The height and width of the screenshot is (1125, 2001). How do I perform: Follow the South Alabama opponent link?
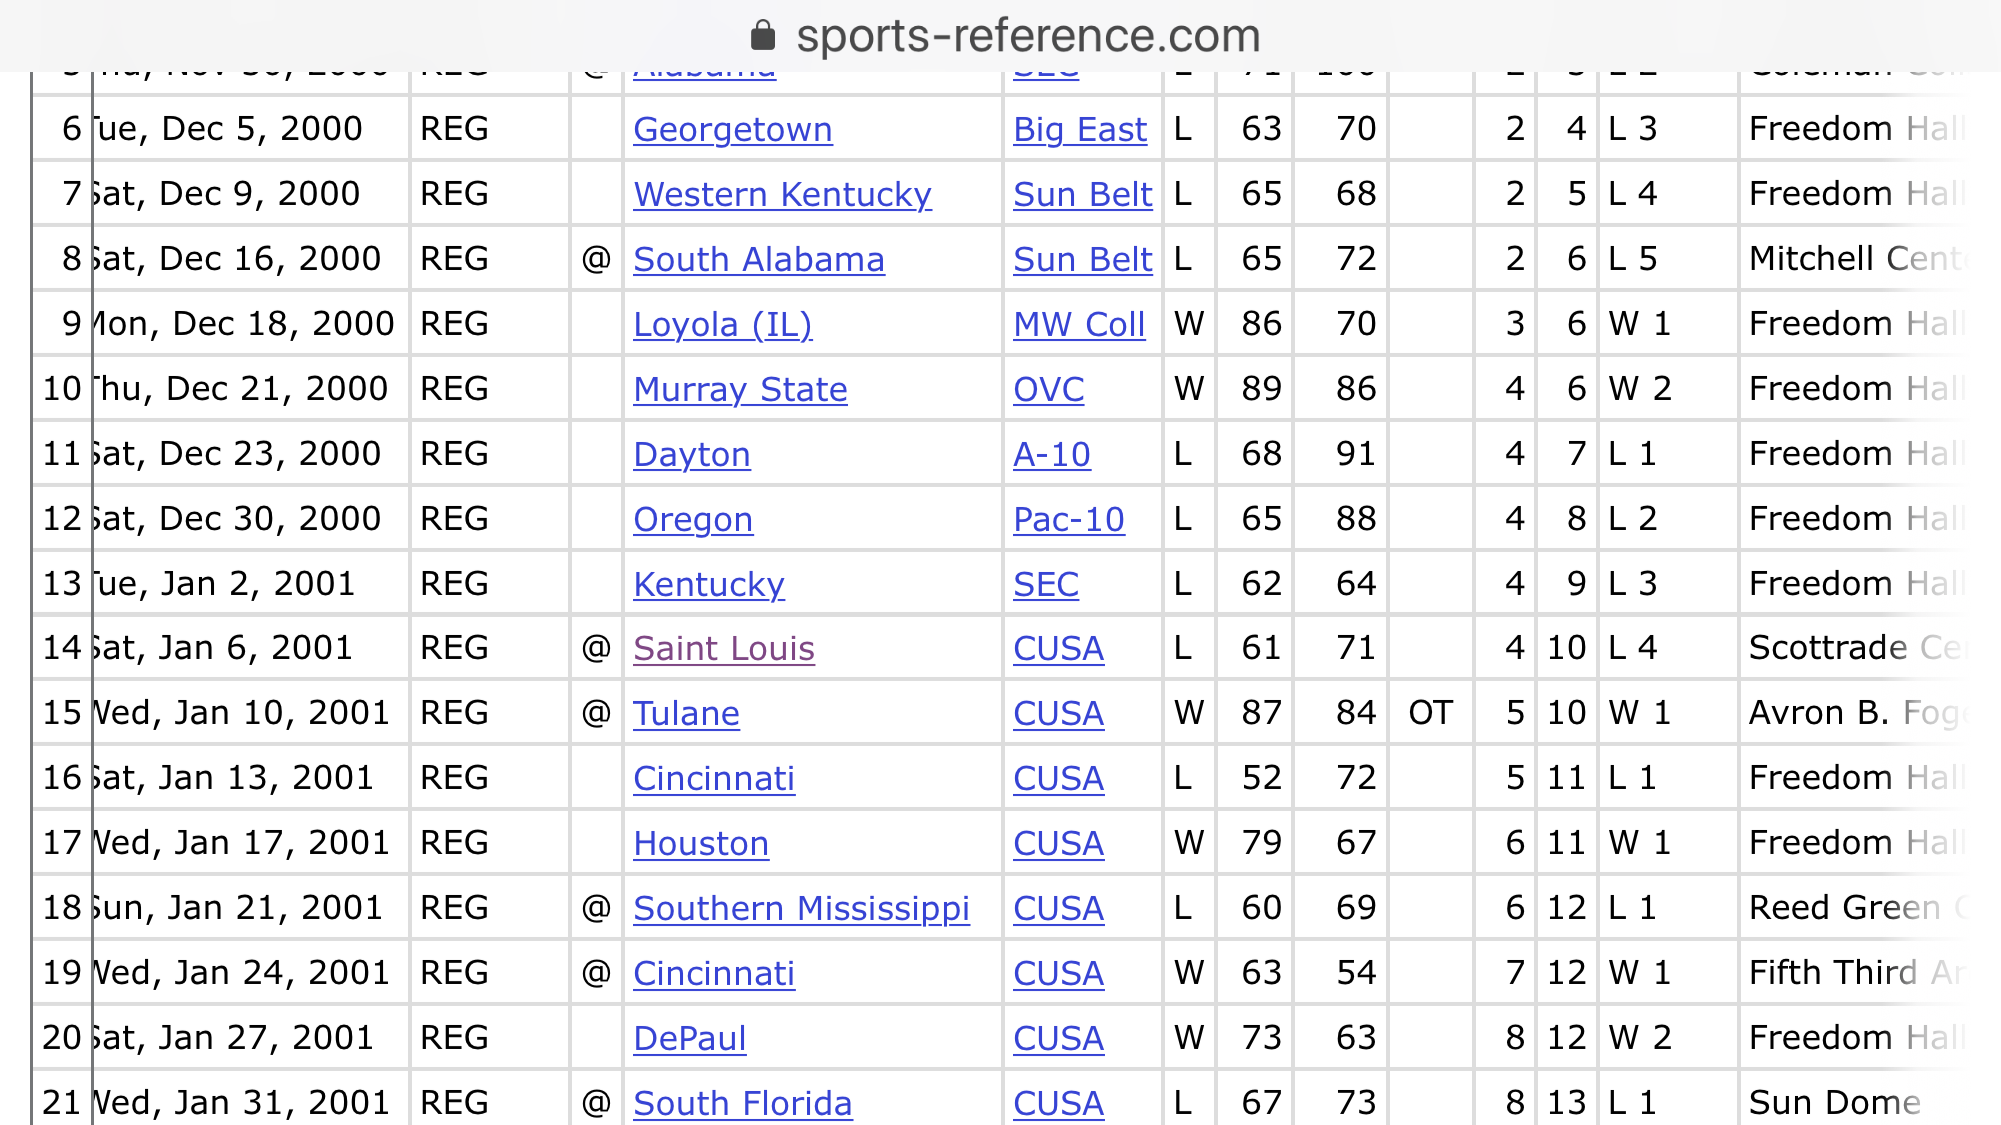click(x=759, y=259)
